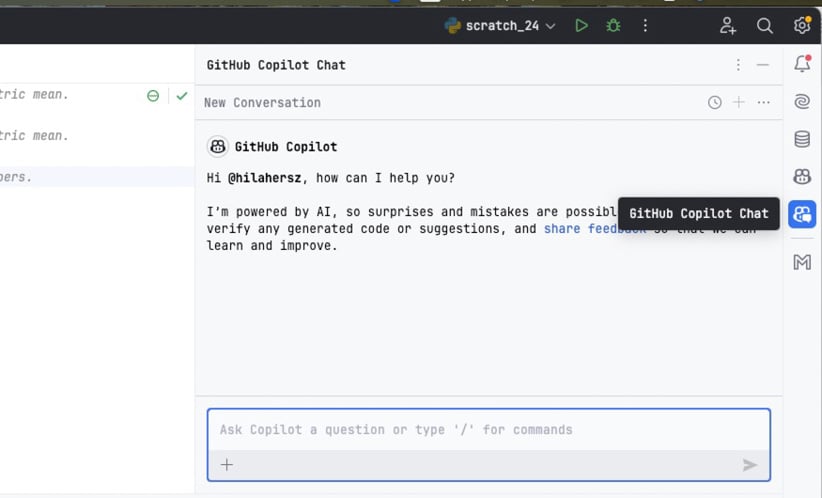Open IDE settings gear icon
The image size is (822, 498).
coord(802,25)
